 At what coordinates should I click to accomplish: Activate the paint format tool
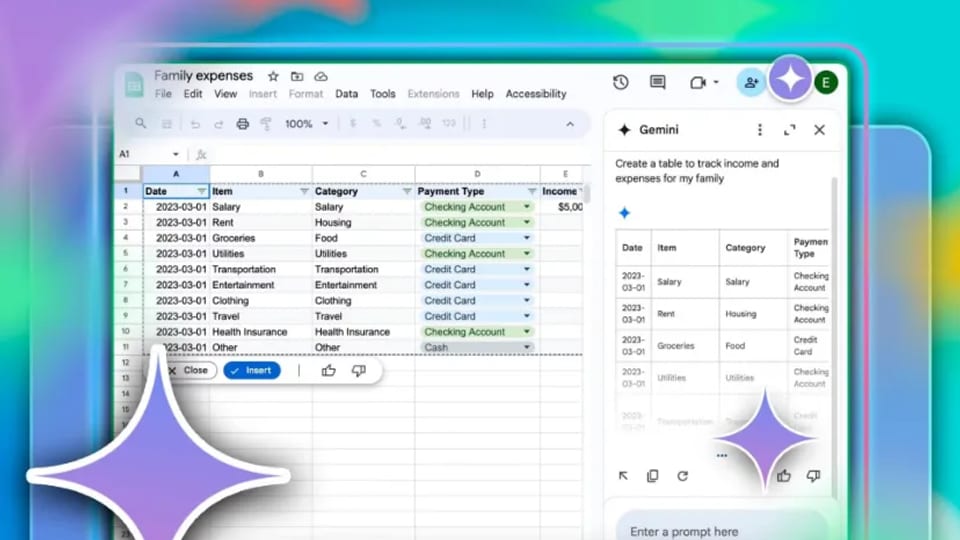click(x=266, y=124)
